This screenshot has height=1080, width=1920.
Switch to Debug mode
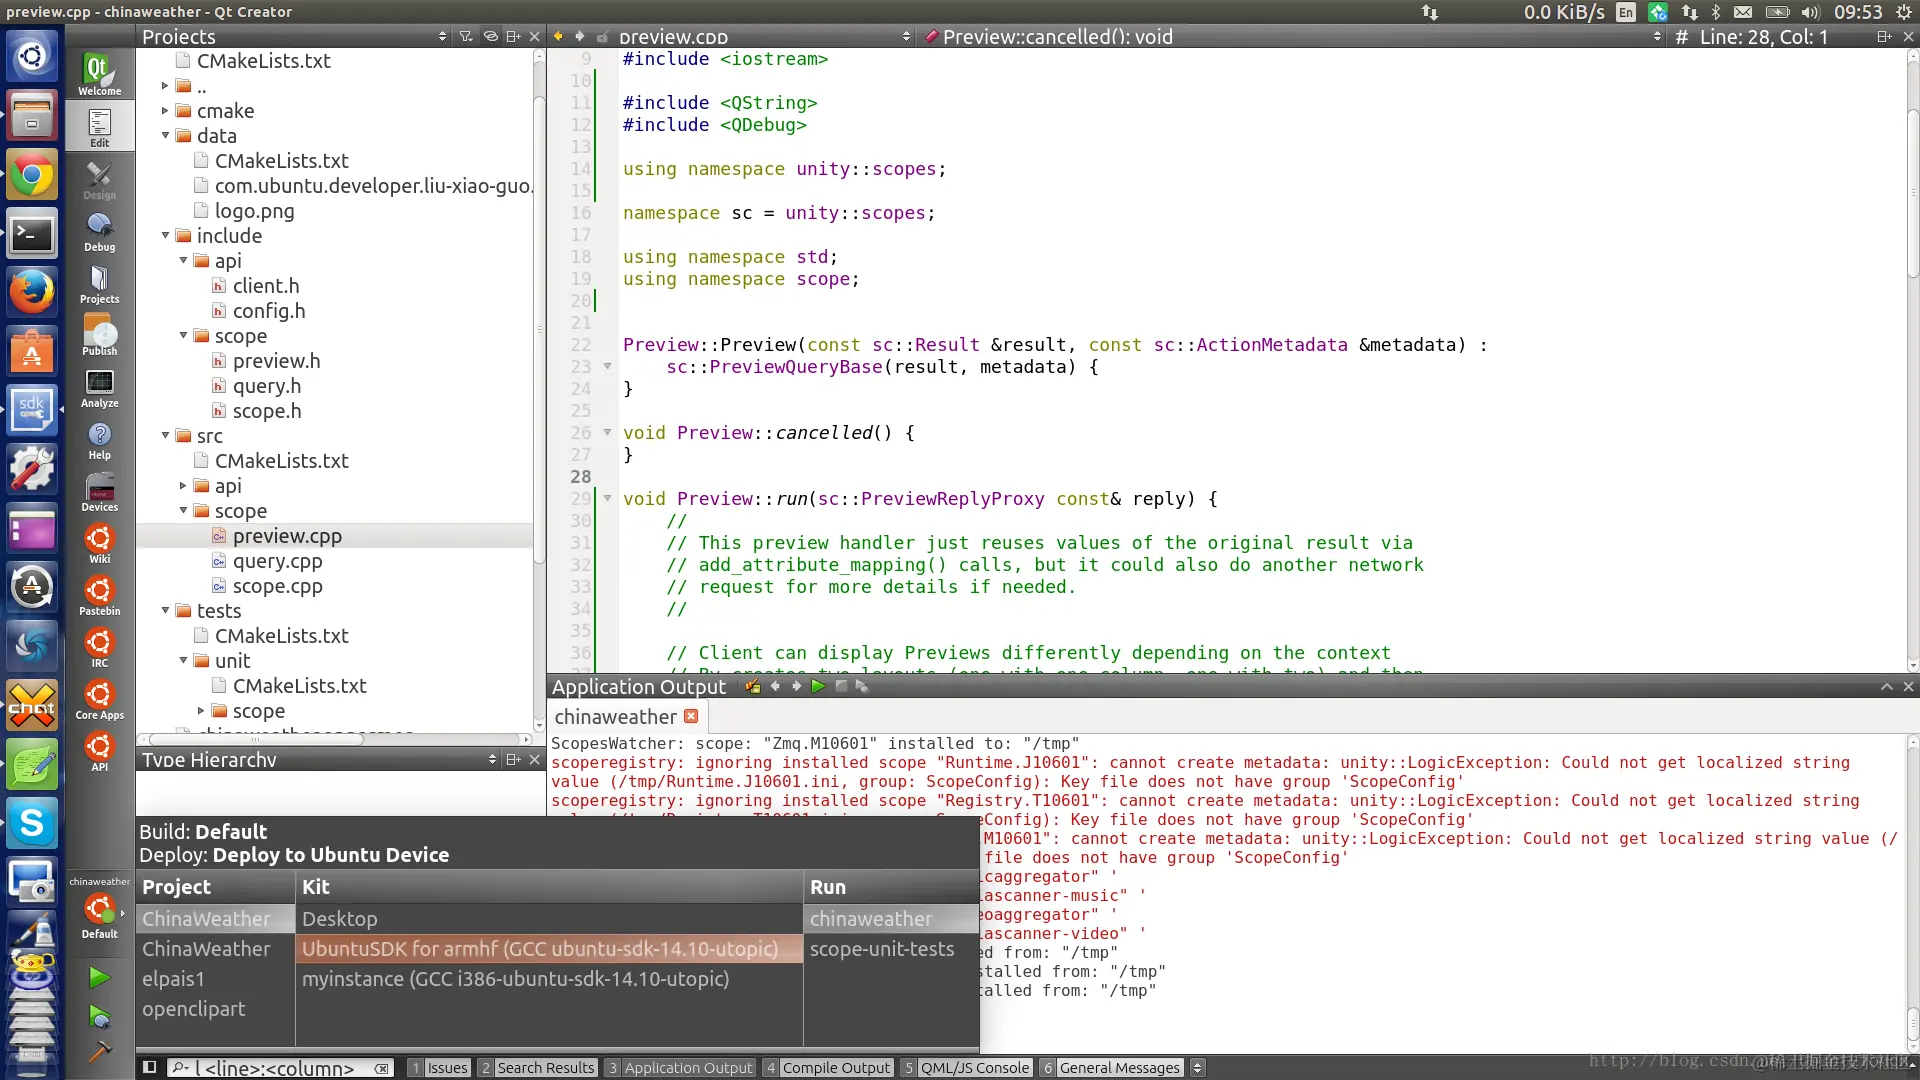click(99, 231)
